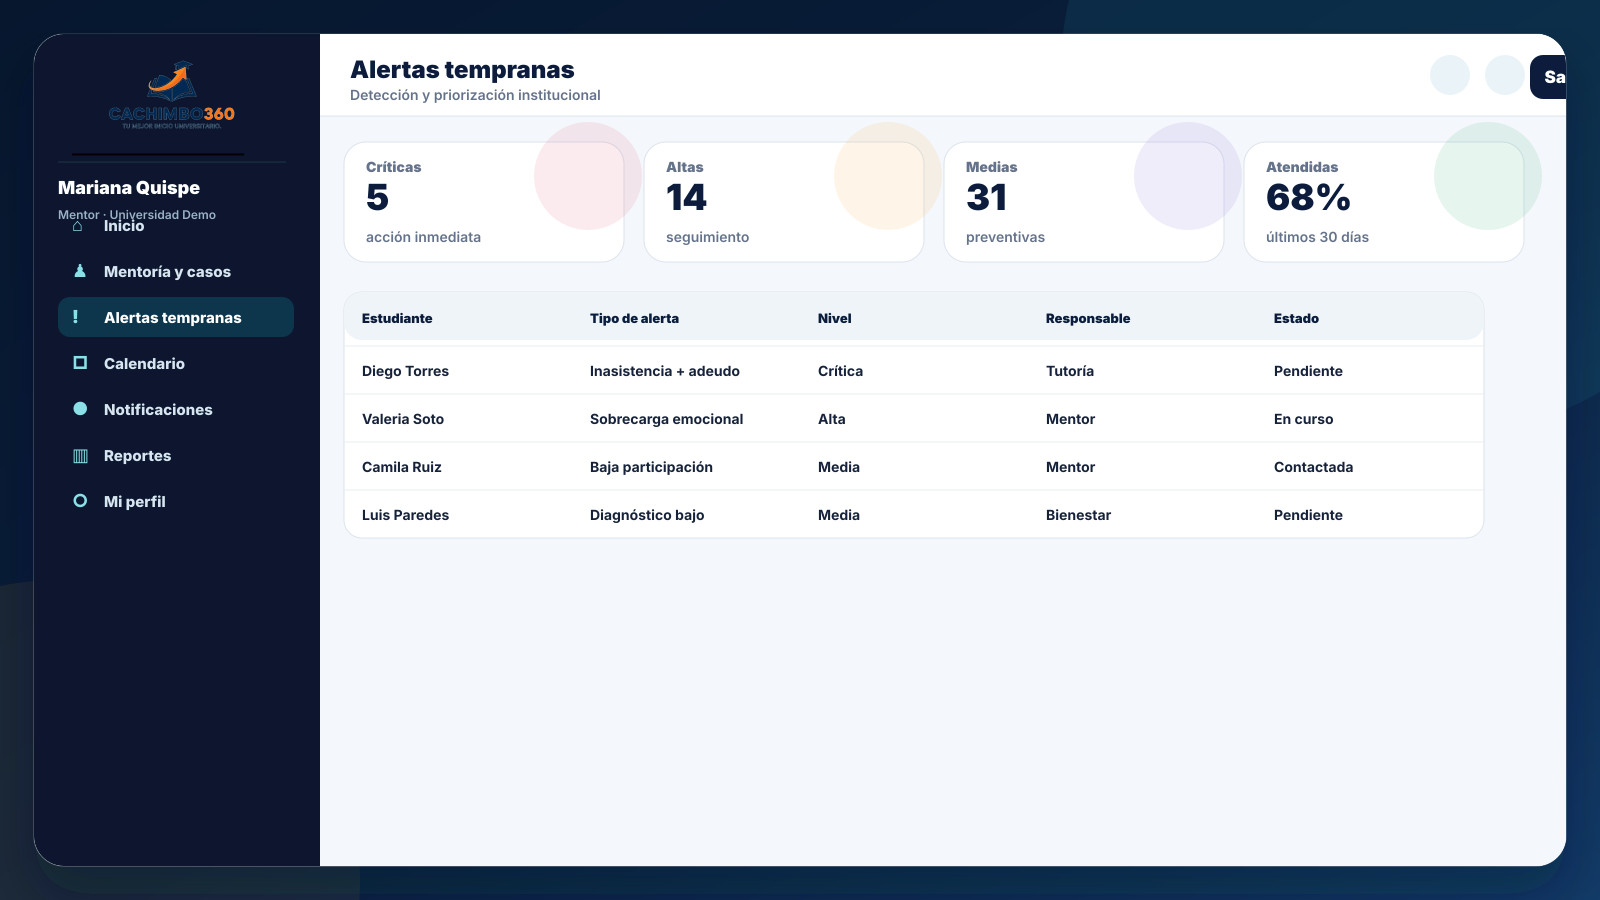Click Mentor in Camila Ruiz row
1600x900 pixels.
click(1070, 467)
